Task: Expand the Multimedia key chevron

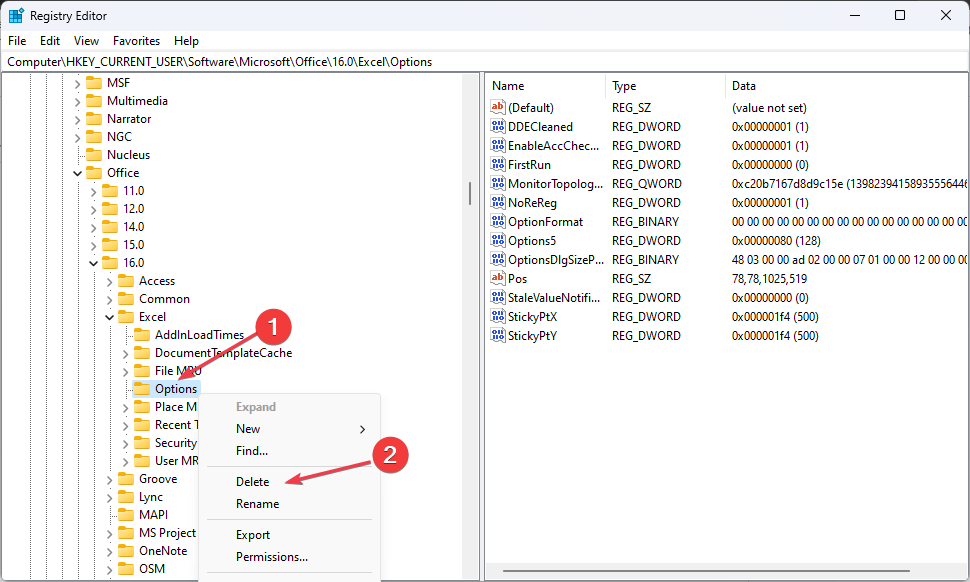Action: [x=77, y=101]
